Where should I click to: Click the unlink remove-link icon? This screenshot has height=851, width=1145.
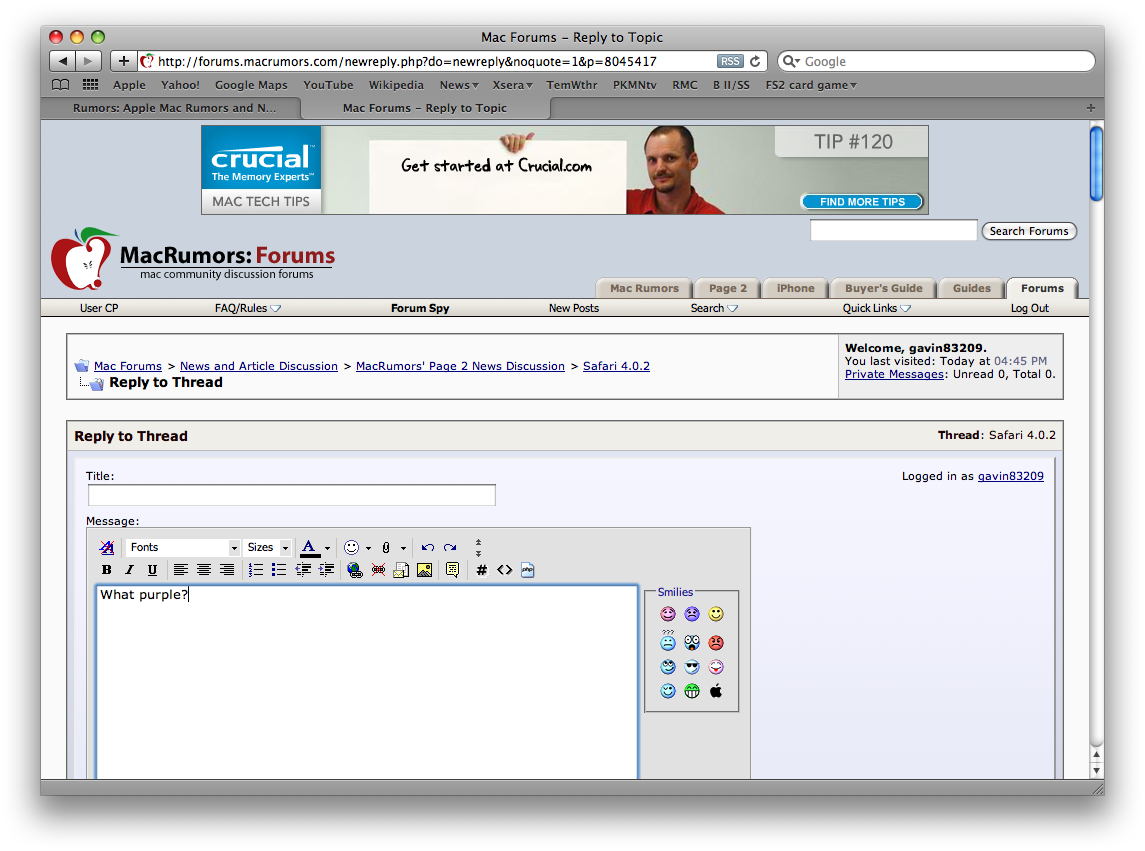tap(378, 570)
